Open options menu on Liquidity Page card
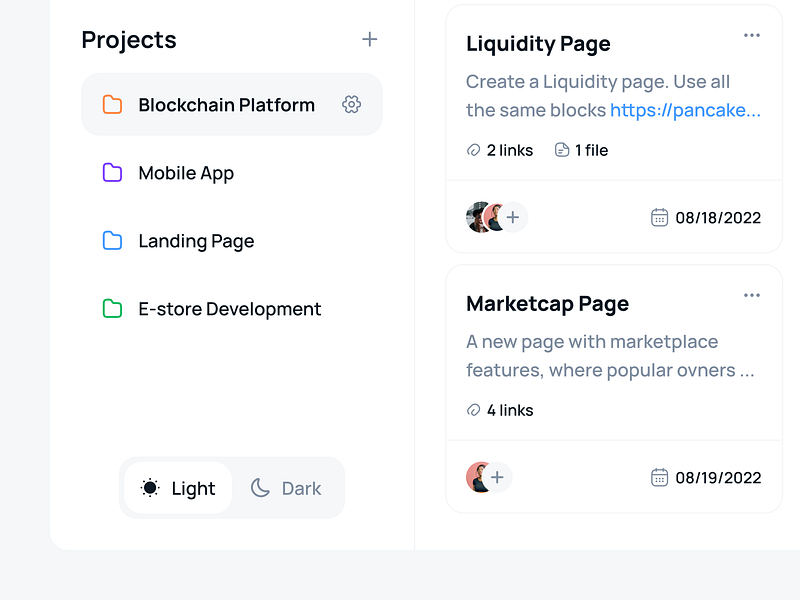The width and height of the screenshot is (800, 600). tap(752, 35)
